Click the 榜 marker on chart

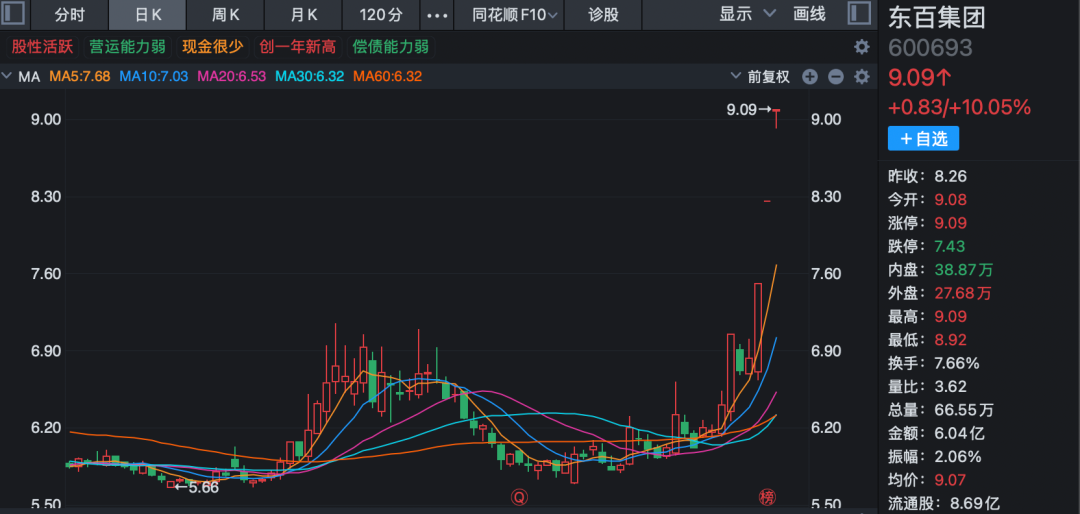[x=767, y=497]
